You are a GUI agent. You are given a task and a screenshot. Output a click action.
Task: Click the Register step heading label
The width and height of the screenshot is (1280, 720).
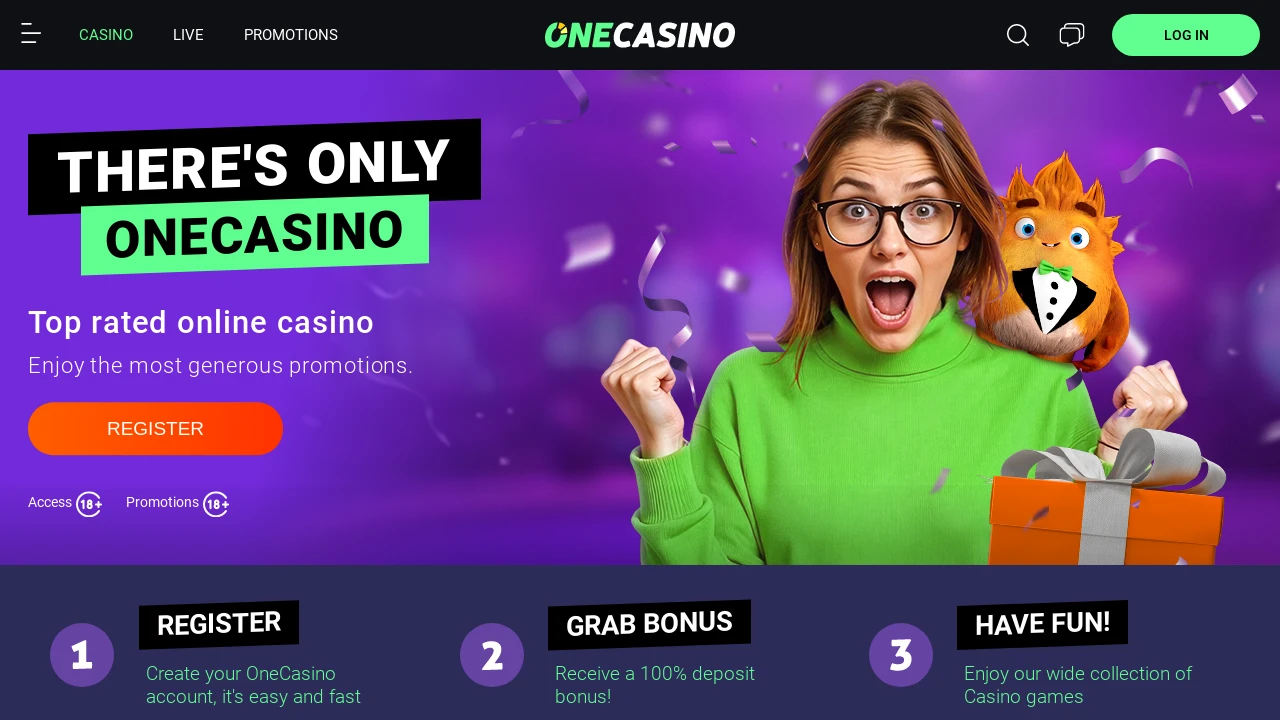click(219, 624)
